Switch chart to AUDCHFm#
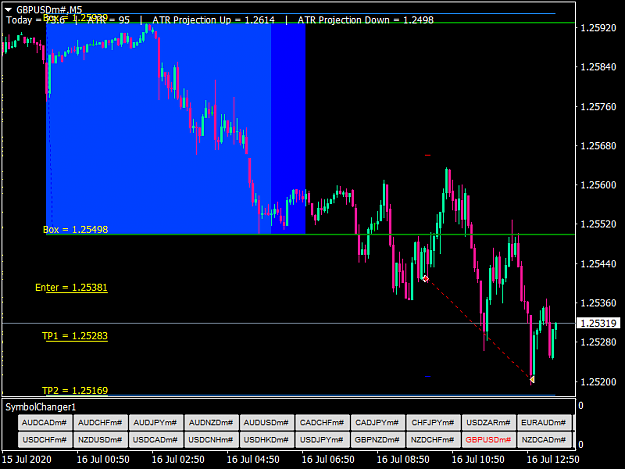This screenshot has width=625, height=469. pyautogui.click(x=100, y=422)
